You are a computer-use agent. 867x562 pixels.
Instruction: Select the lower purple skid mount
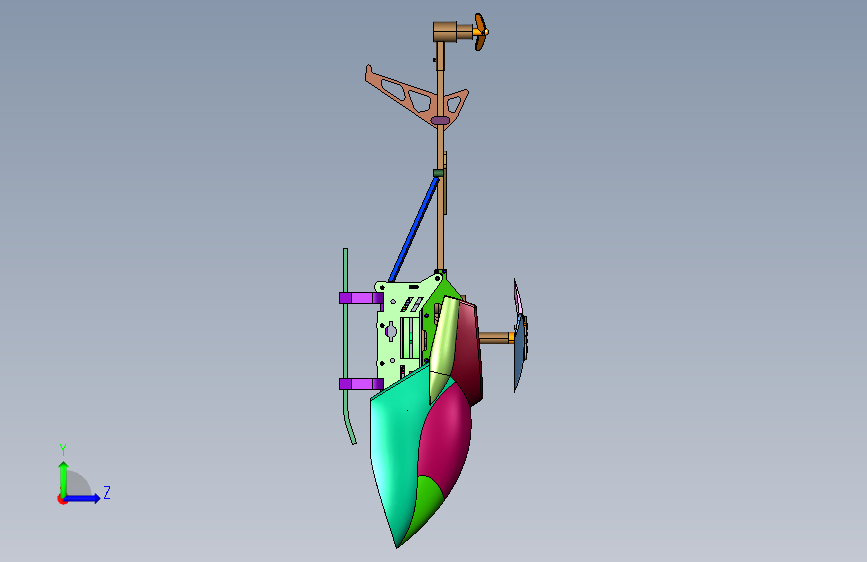click(361, 384)
